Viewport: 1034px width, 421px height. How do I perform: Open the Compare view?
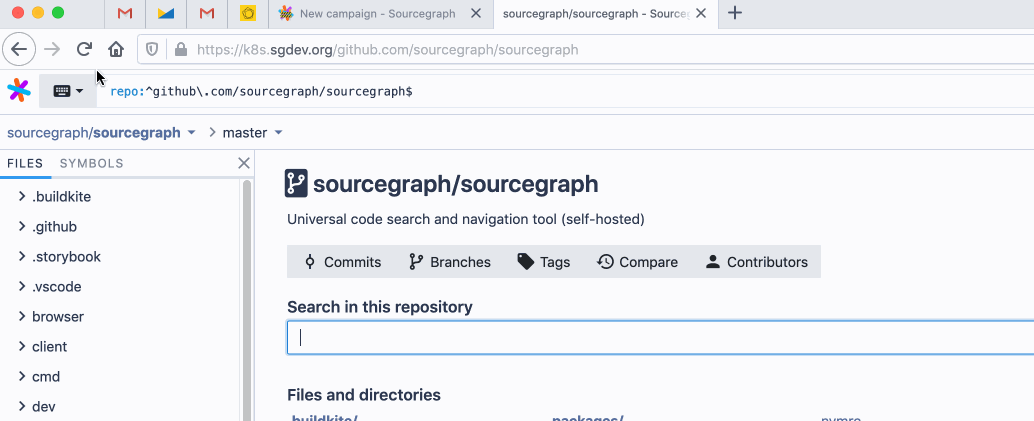click(637, 262)
